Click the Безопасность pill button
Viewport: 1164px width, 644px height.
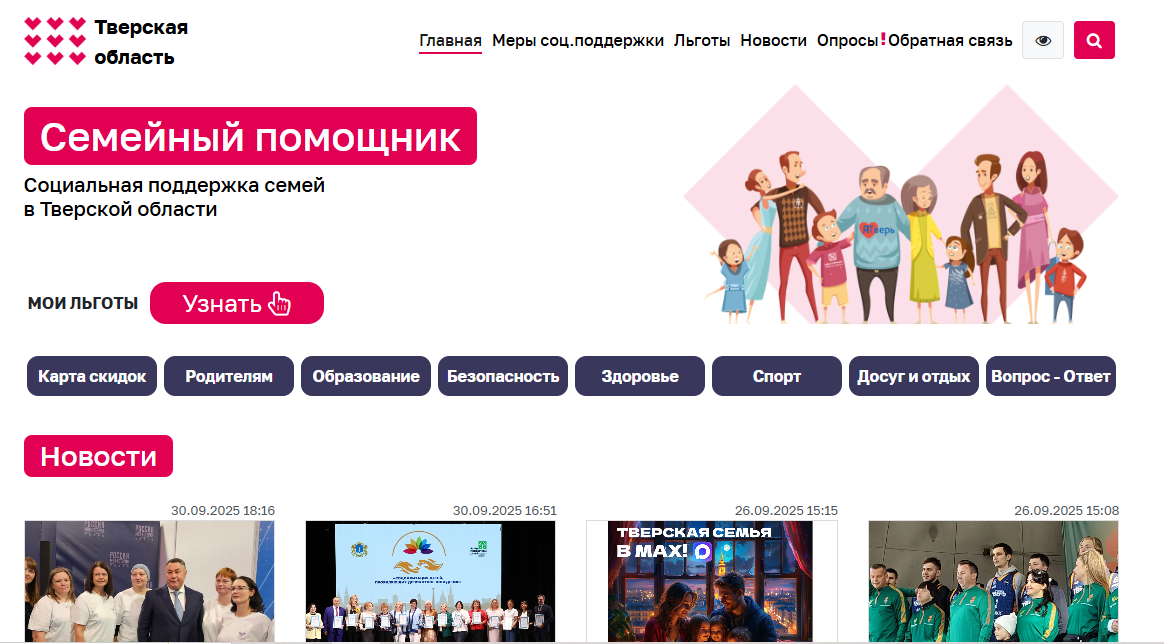[x=503, y=376]
